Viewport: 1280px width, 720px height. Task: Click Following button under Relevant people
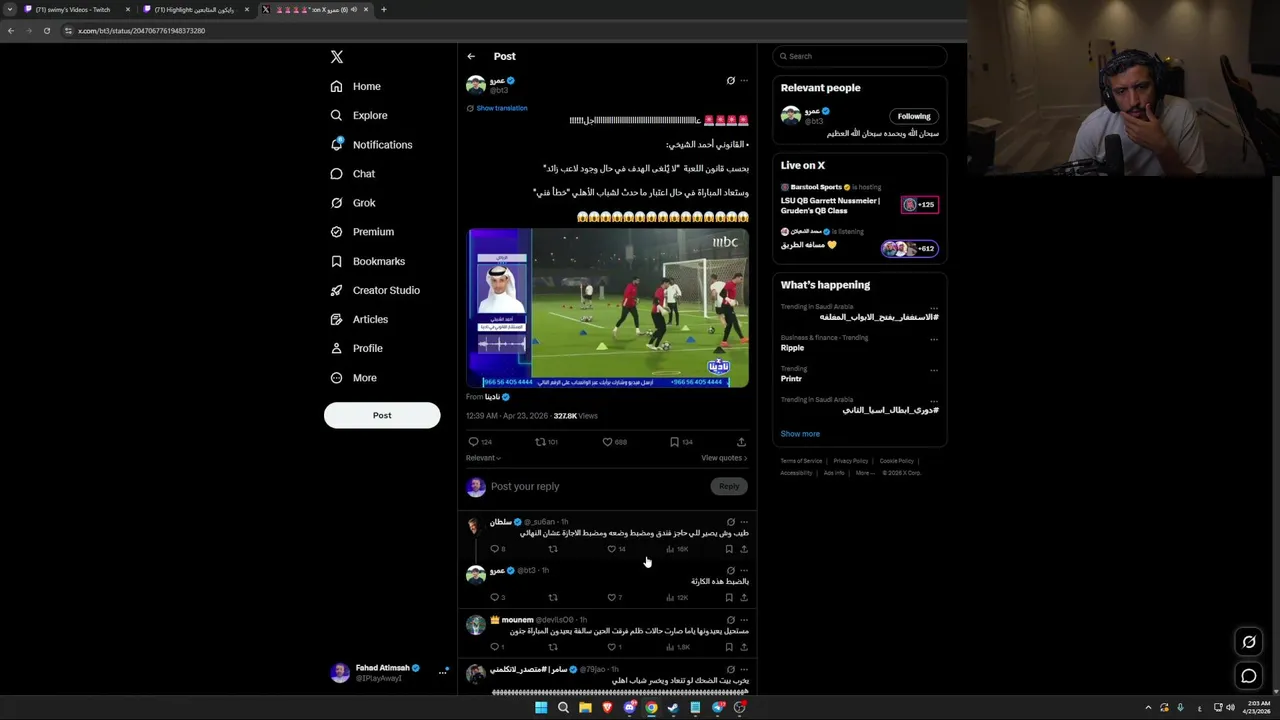coord(913,116)
